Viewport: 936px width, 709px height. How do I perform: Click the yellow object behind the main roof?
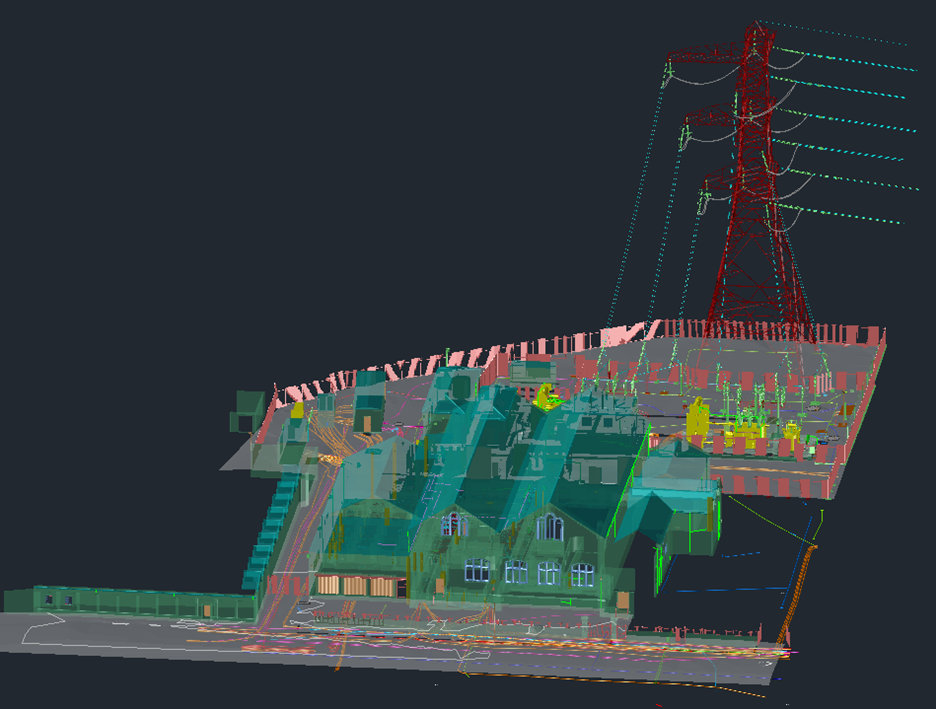point(546,396)
